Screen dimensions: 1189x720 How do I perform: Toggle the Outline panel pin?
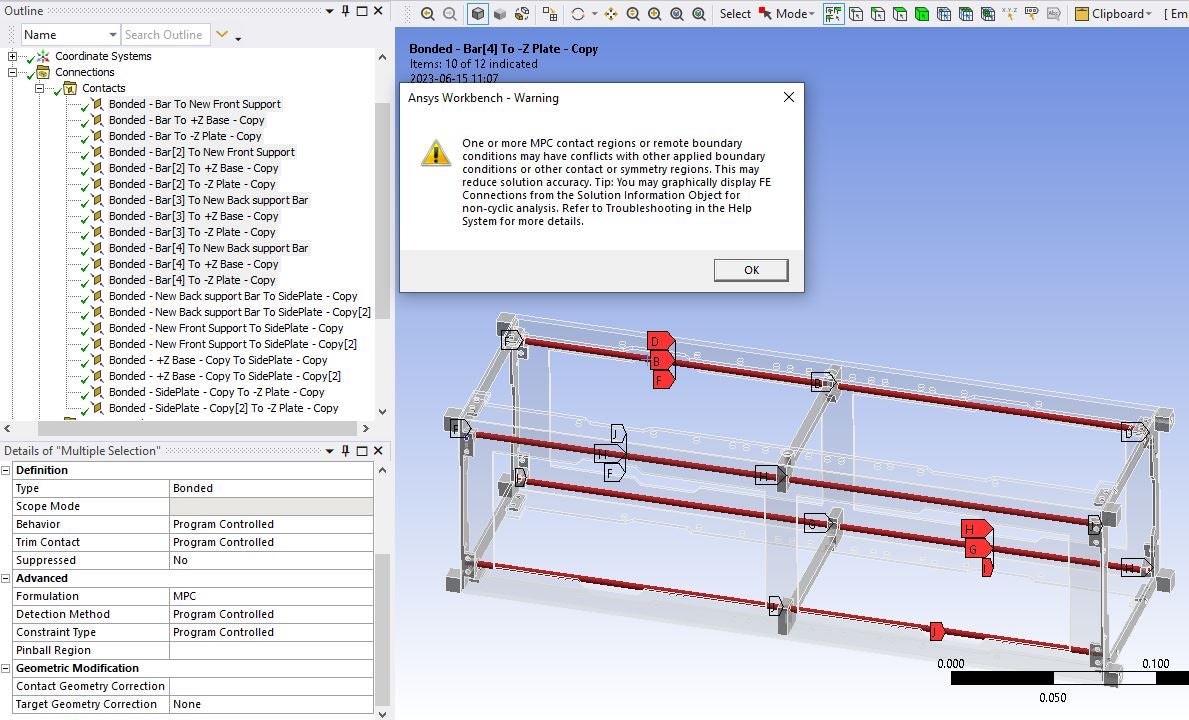(x=346, y=11)
